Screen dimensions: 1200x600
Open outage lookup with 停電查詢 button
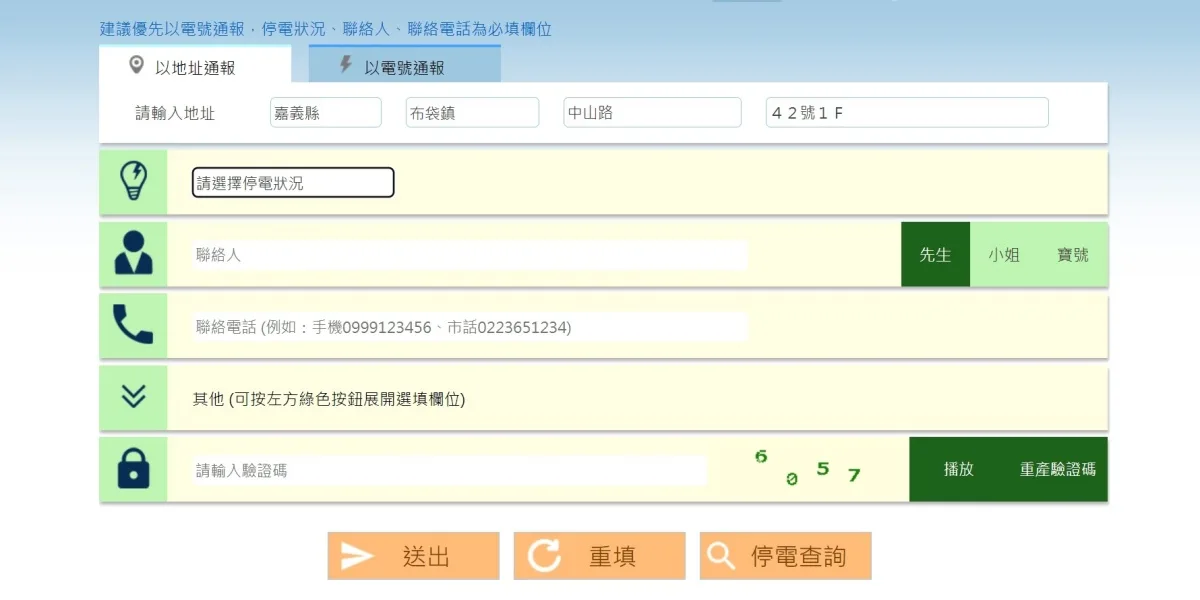click(x=786, y=556)
